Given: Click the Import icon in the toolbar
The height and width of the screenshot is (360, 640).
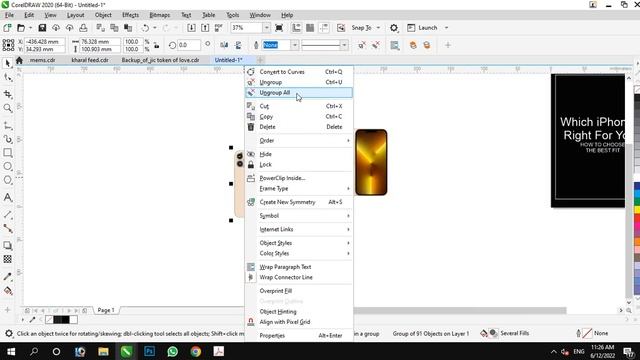Looking at the screenshot, I should click(x=191, y=28).
